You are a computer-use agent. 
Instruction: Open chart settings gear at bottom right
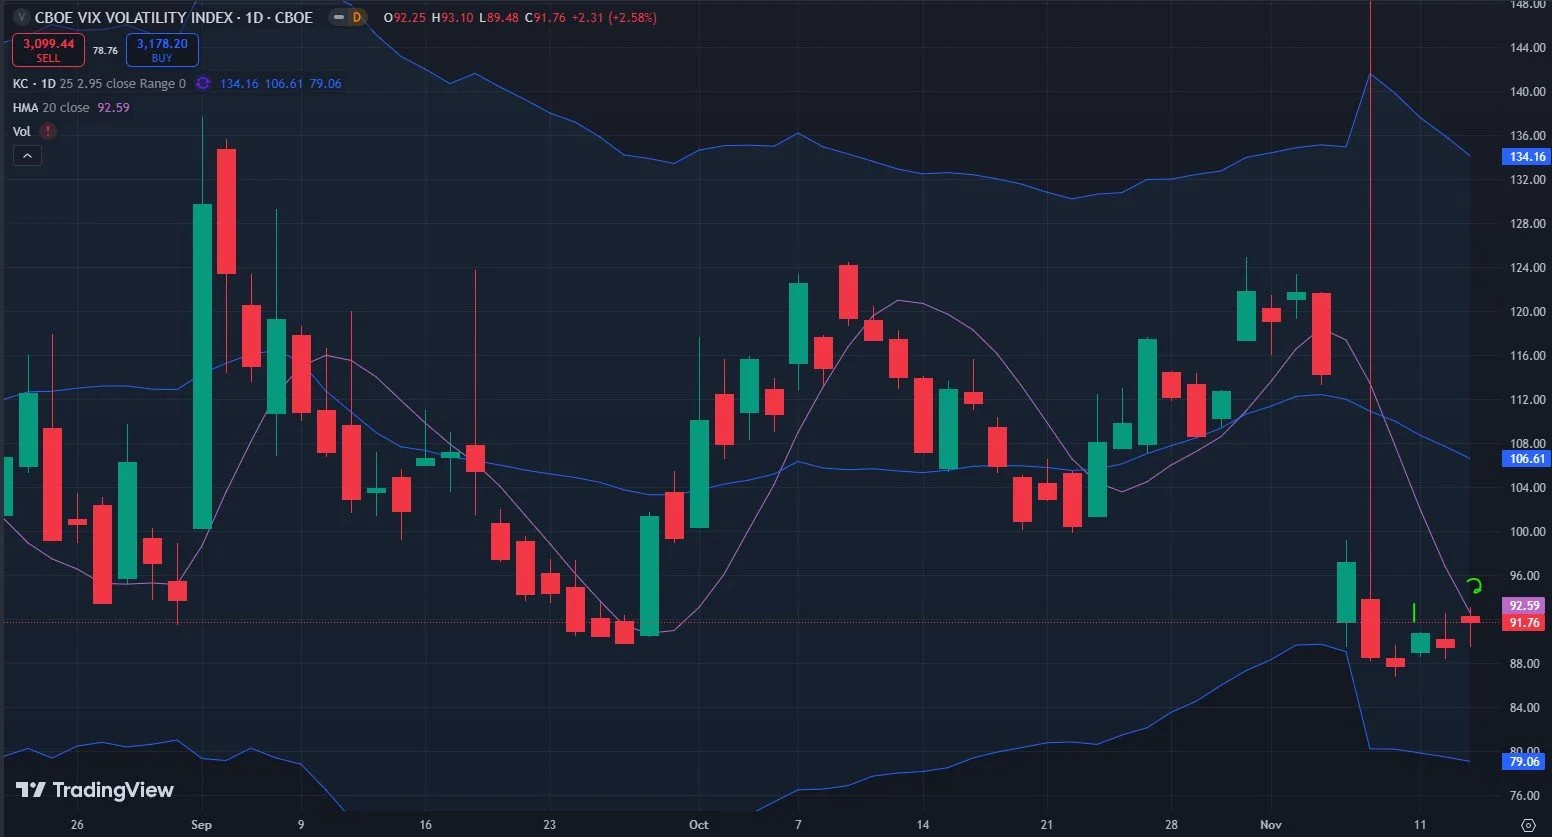click(1527, 825)
